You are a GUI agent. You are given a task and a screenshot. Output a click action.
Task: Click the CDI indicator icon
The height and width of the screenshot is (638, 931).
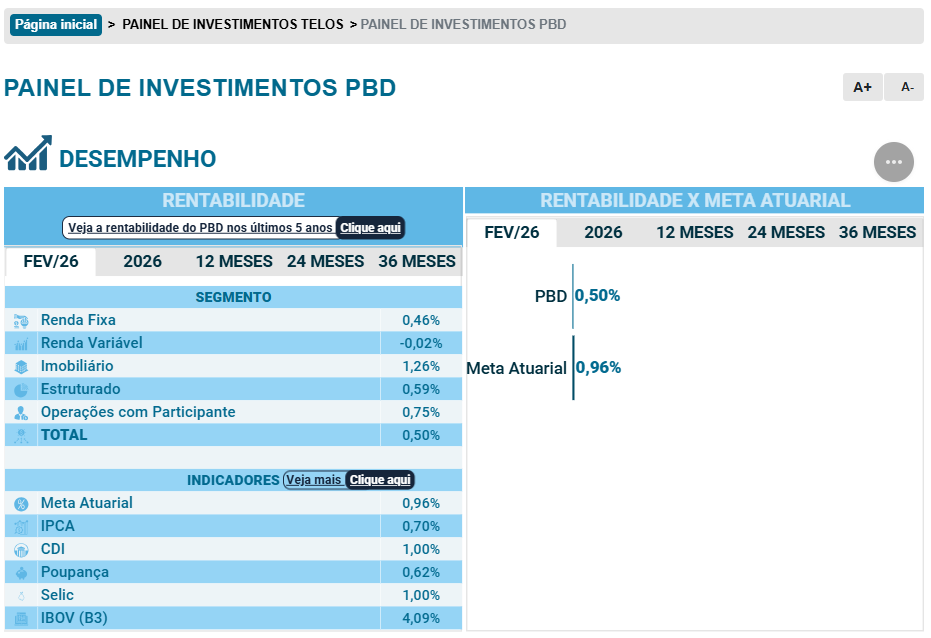21,550
